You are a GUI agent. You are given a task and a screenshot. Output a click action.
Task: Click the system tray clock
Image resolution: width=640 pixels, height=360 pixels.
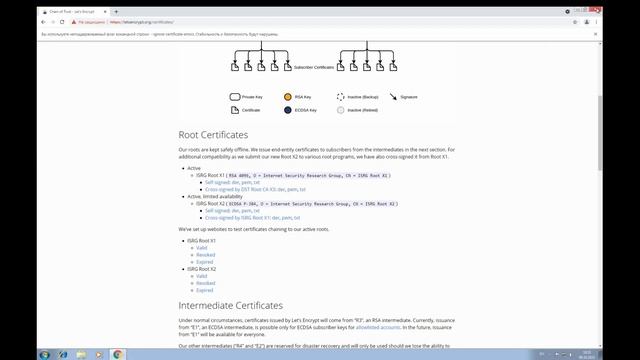pos(587,354)
